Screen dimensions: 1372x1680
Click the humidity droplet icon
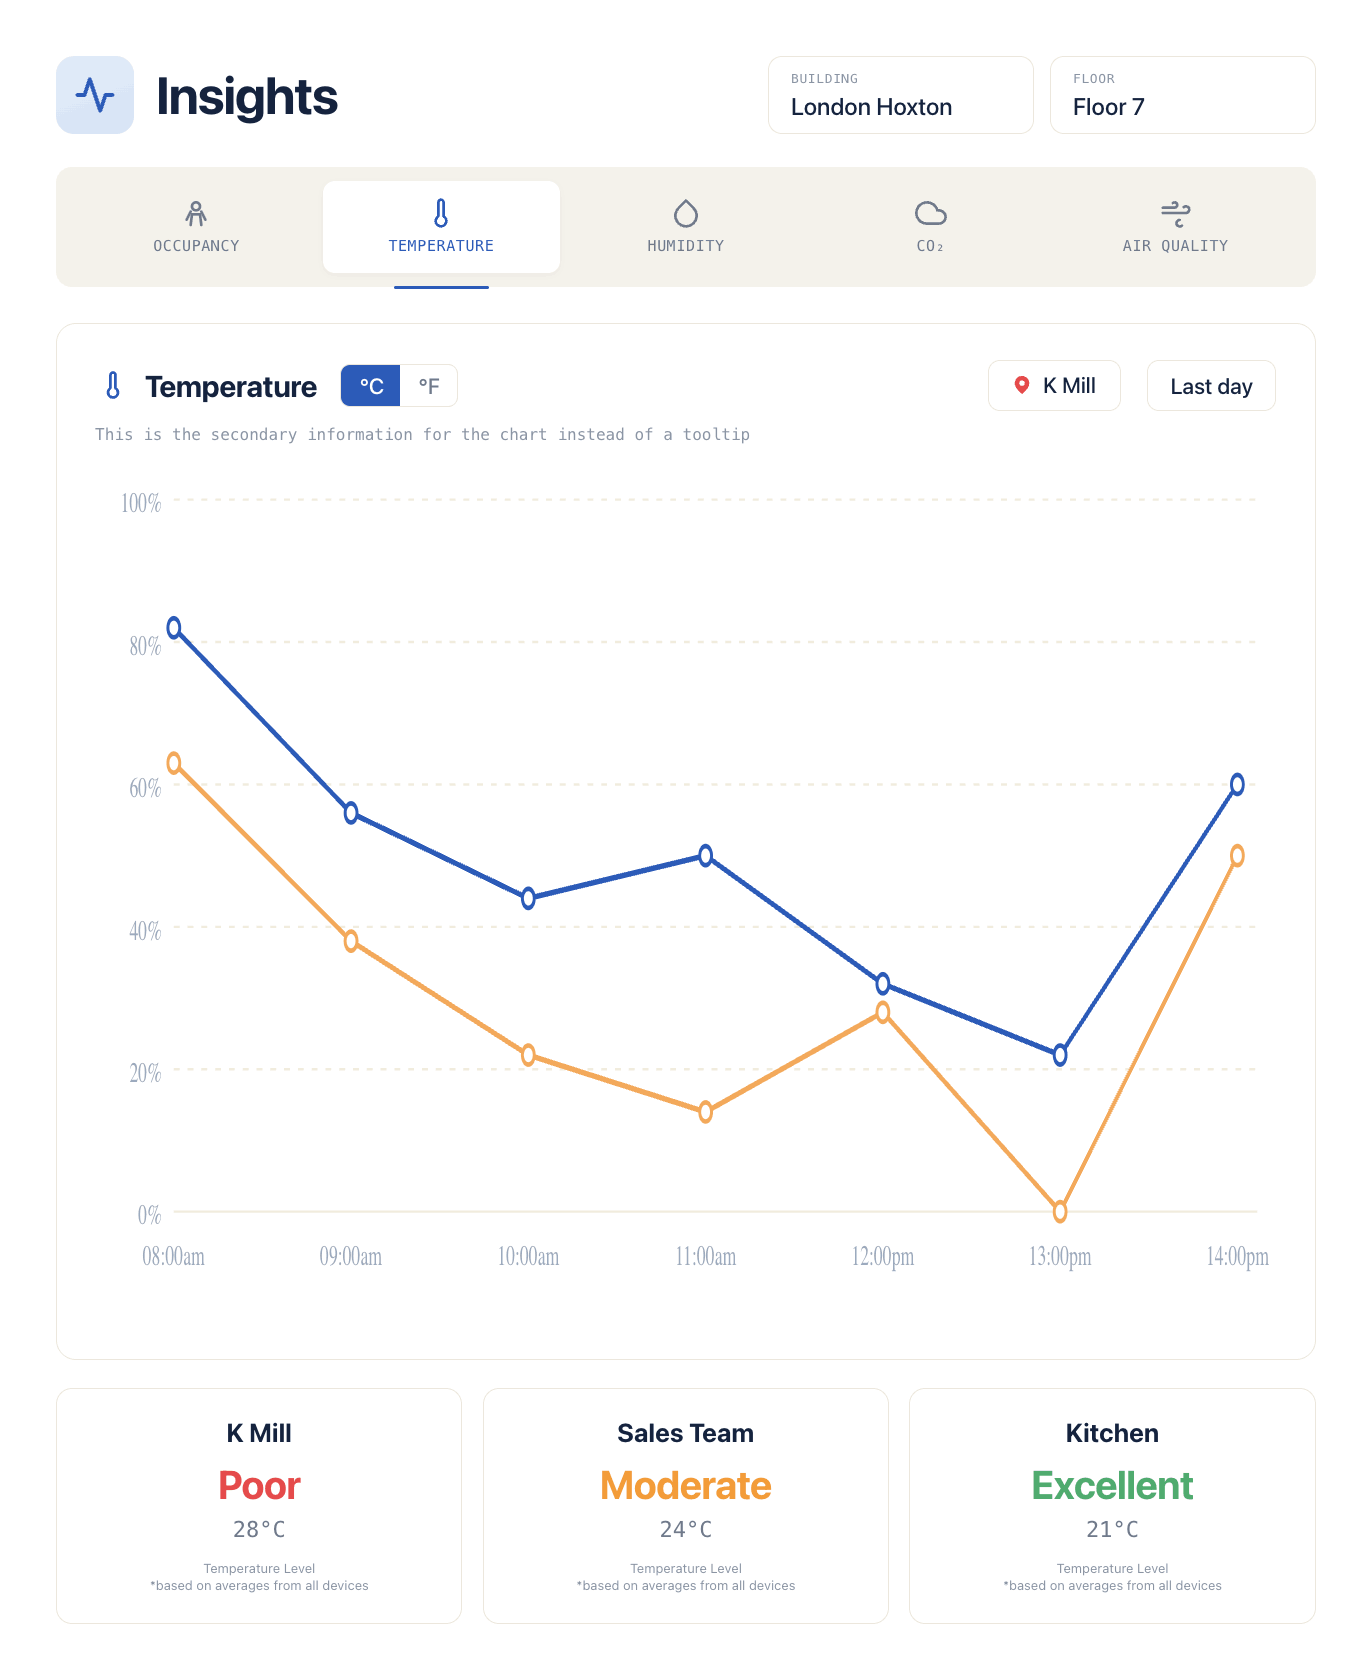coord(686,213)
